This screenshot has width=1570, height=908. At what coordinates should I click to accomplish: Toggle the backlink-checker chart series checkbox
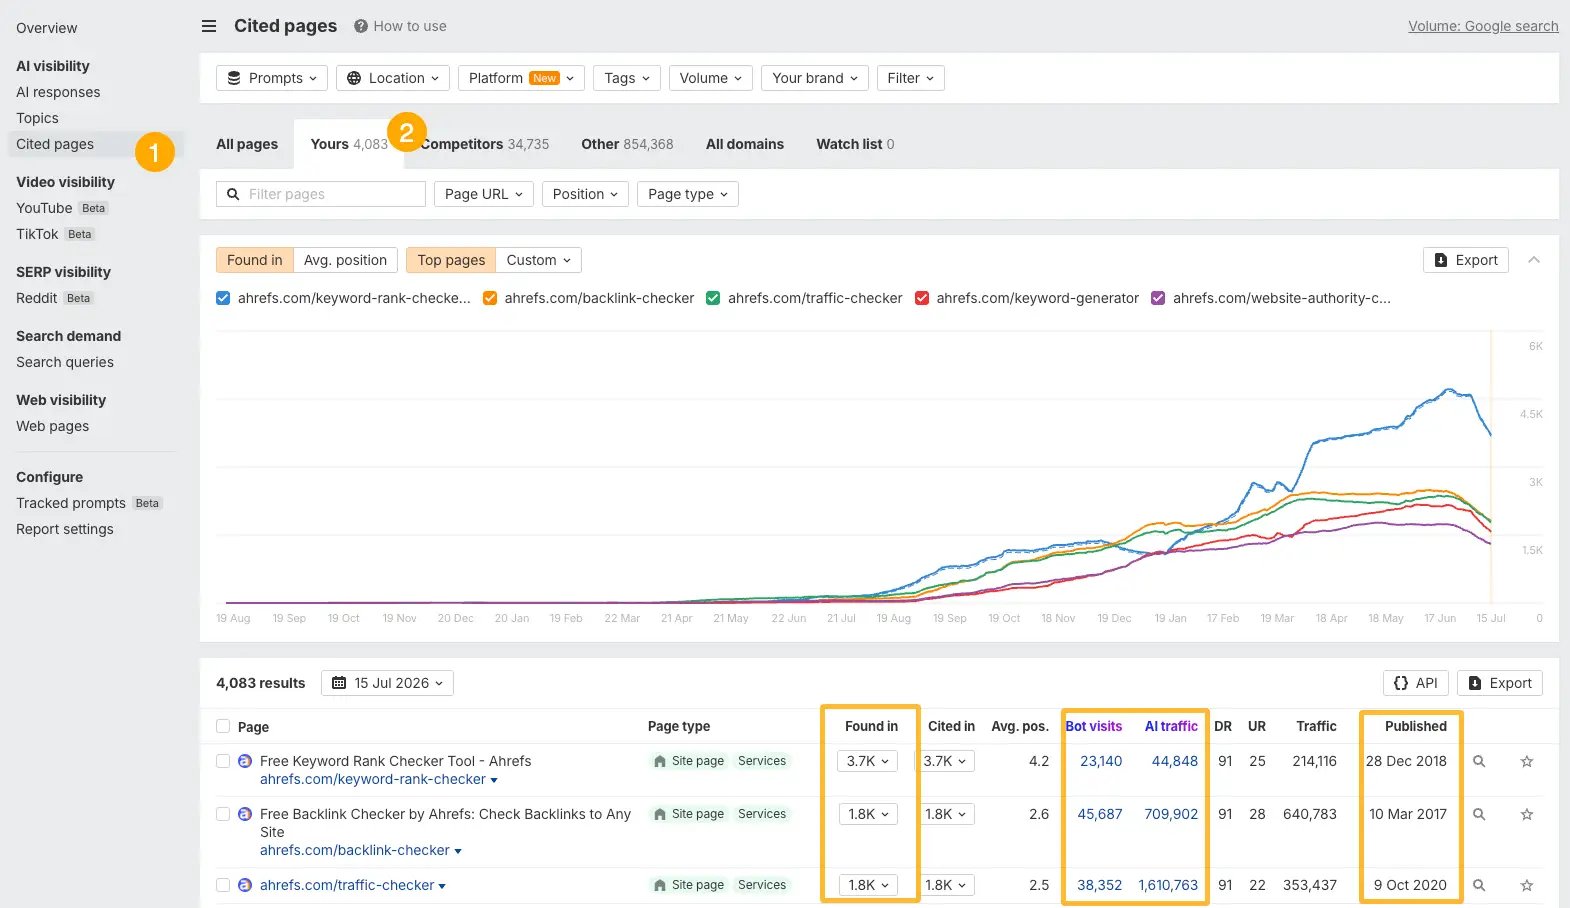pyautogui.click(x=490, y=298)
